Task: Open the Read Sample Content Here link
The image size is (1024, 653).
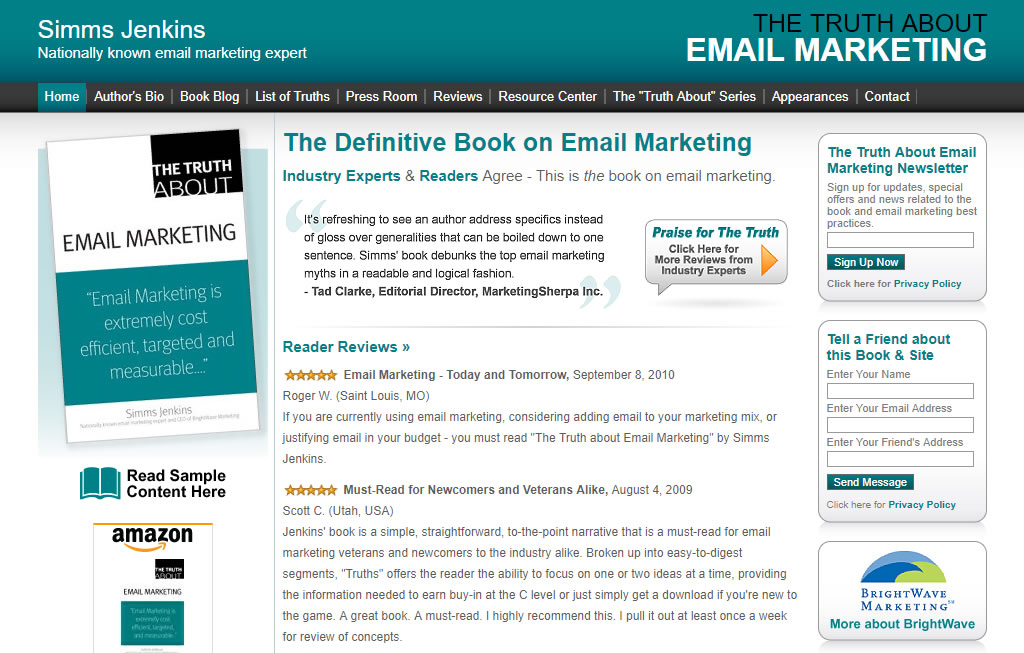Action: click(x=176, y=484)
